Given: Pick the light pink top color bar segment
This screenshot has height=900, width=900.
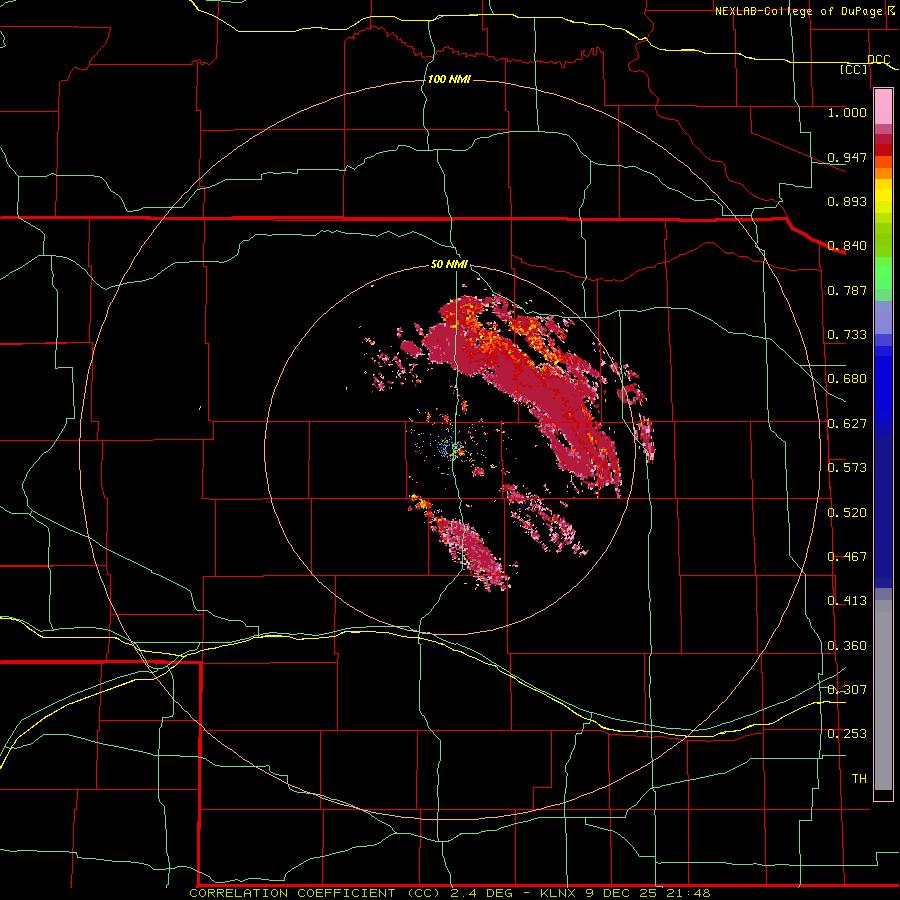Looking at the screenshot, I should pos(883,107).
